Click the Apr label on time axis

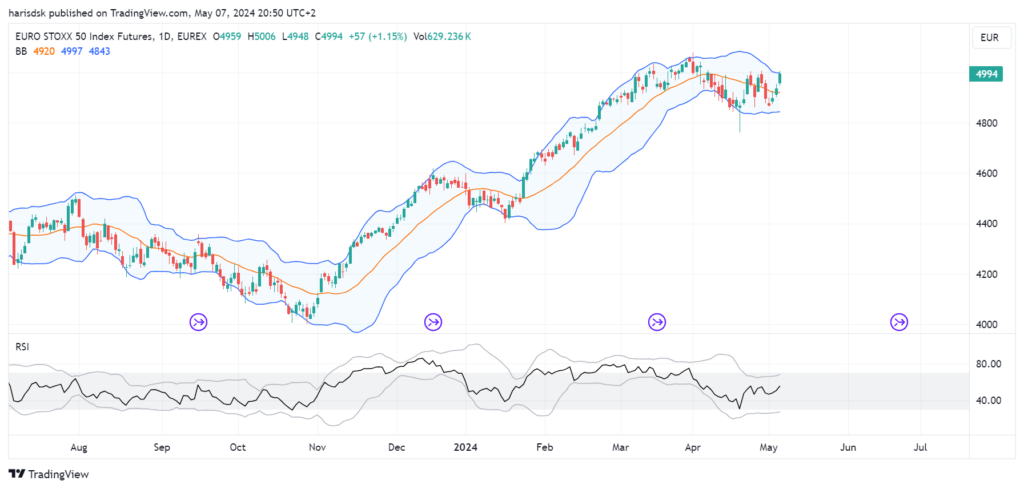click(691, 448)
